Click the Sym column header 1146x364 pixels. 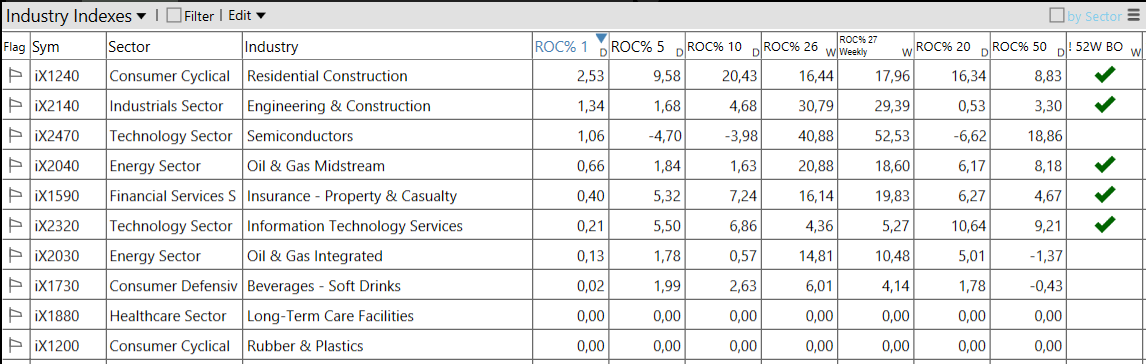click(69, 47)
